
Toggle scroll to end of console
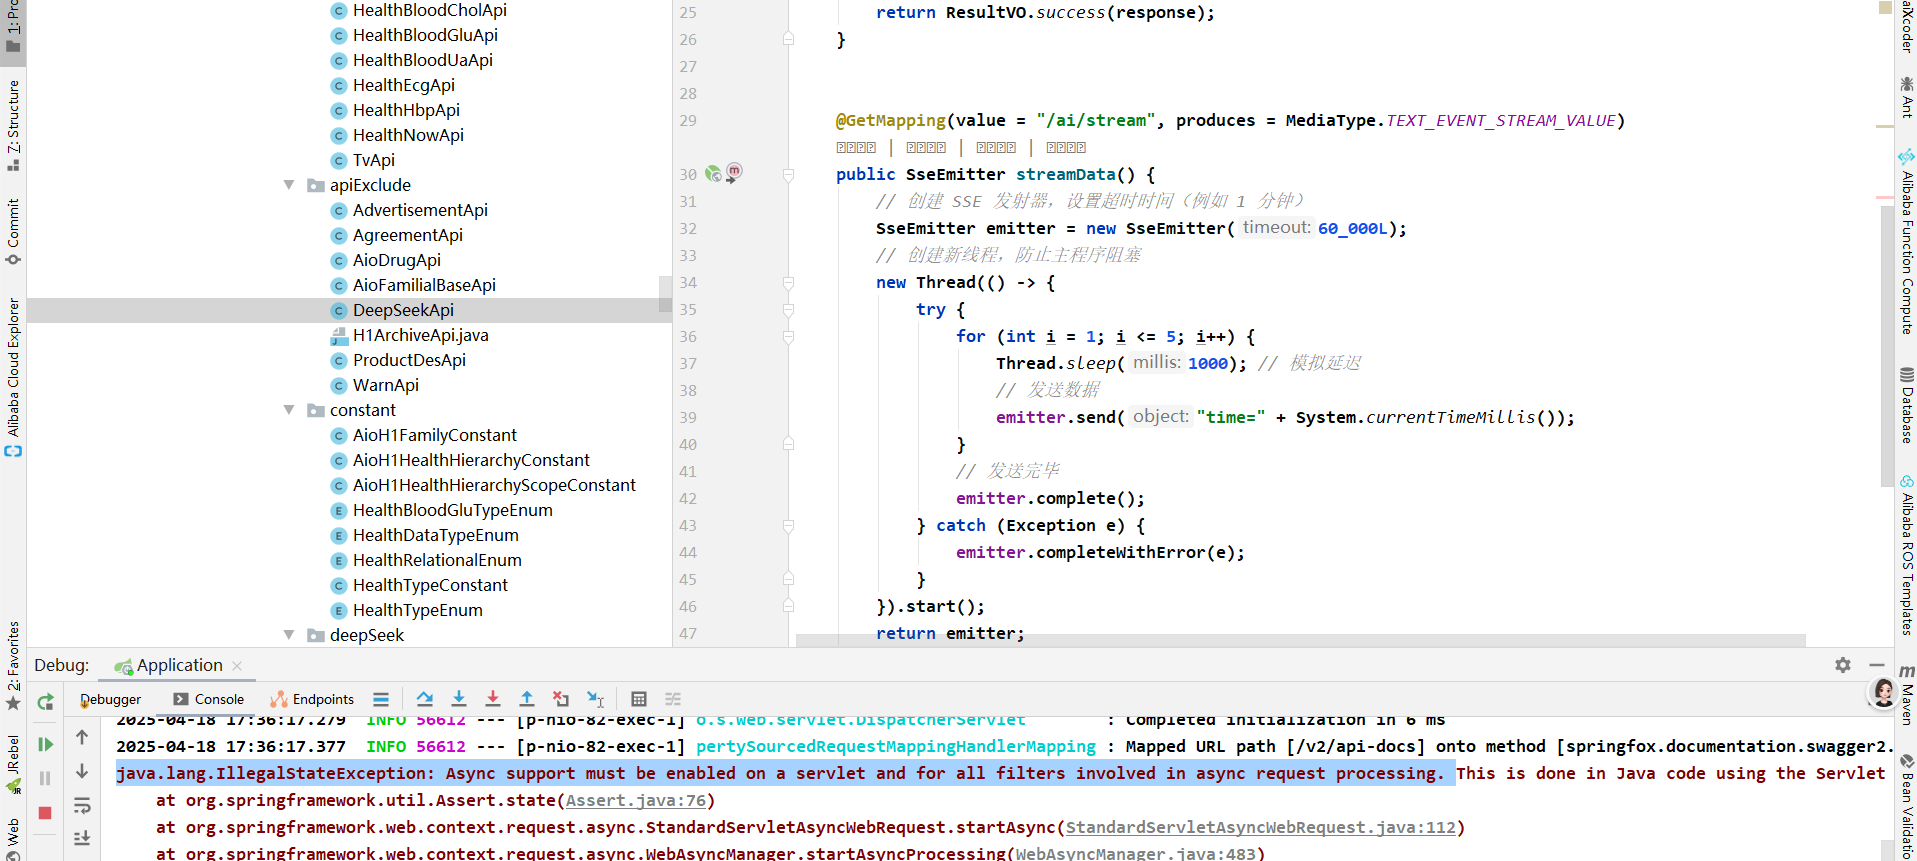point(82,838)
